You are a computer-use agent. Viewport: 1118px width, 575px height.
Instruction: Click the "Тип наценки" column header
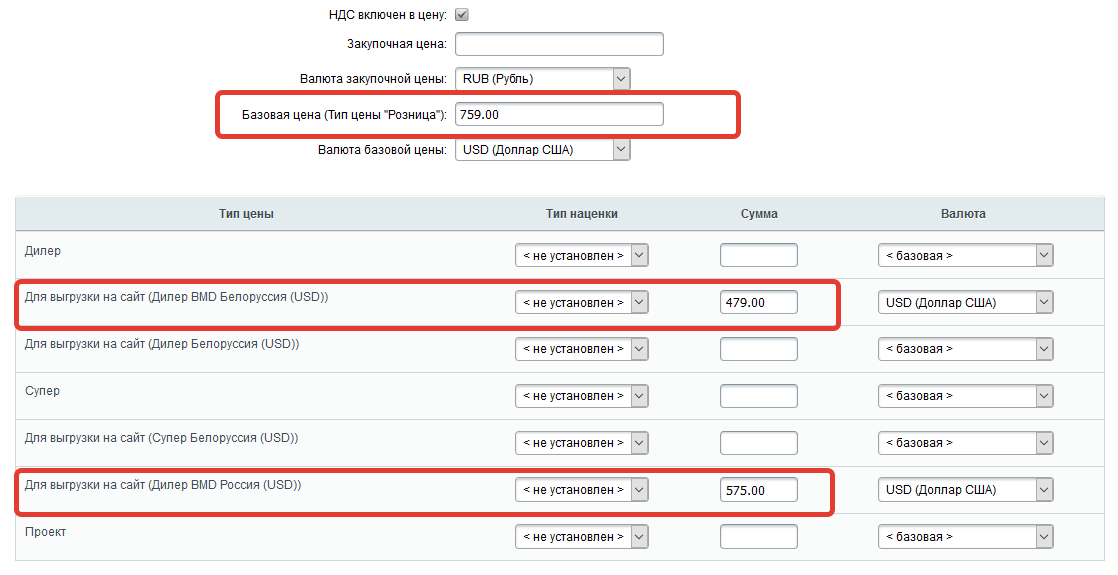(x=582, y=214)
